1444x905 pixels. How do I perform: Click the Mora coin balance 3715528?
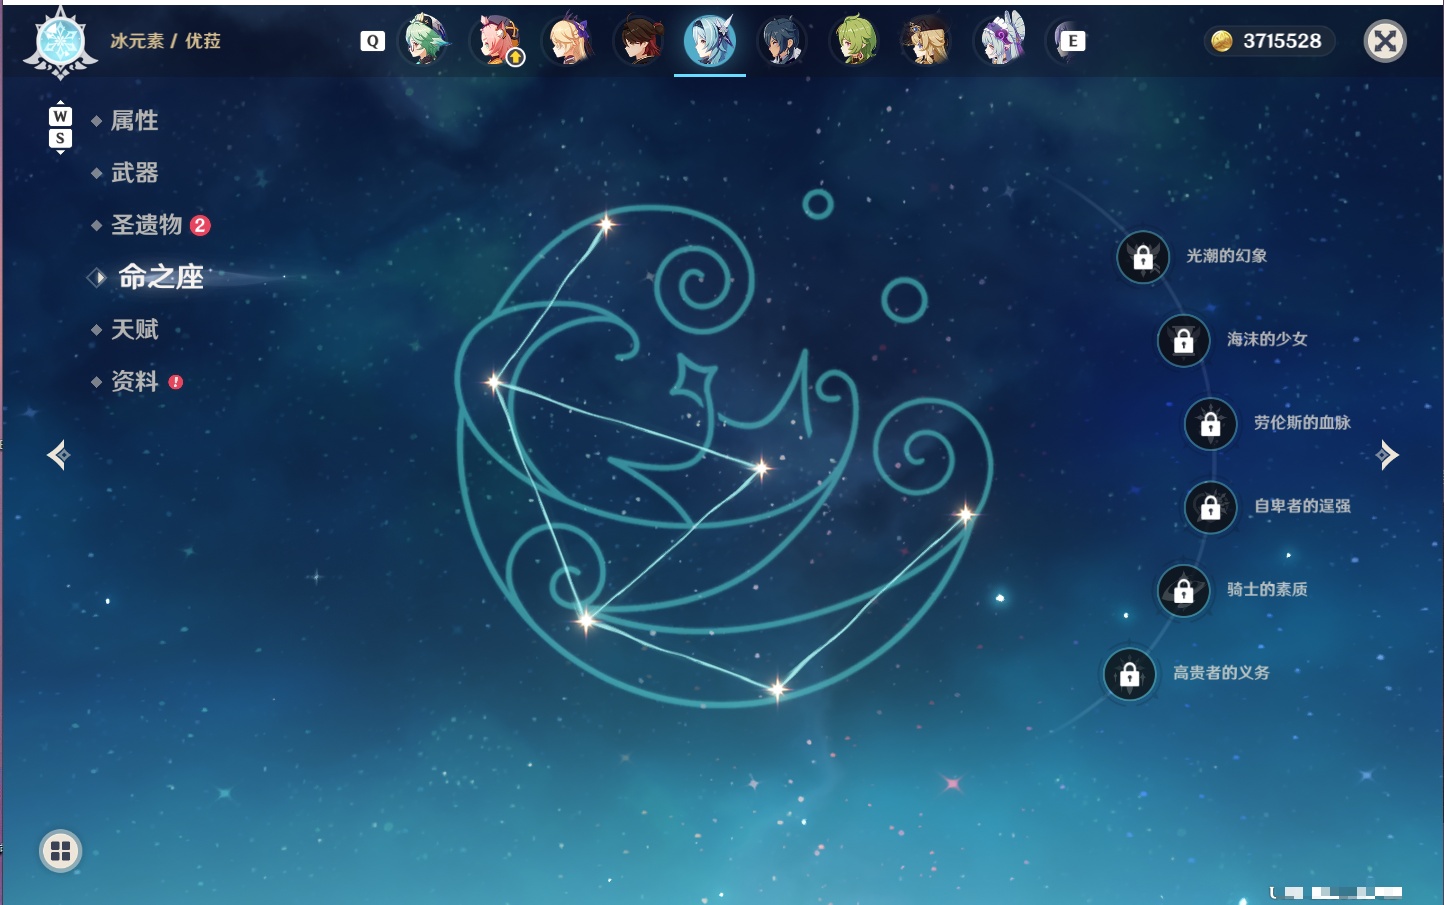point(1268,41)
